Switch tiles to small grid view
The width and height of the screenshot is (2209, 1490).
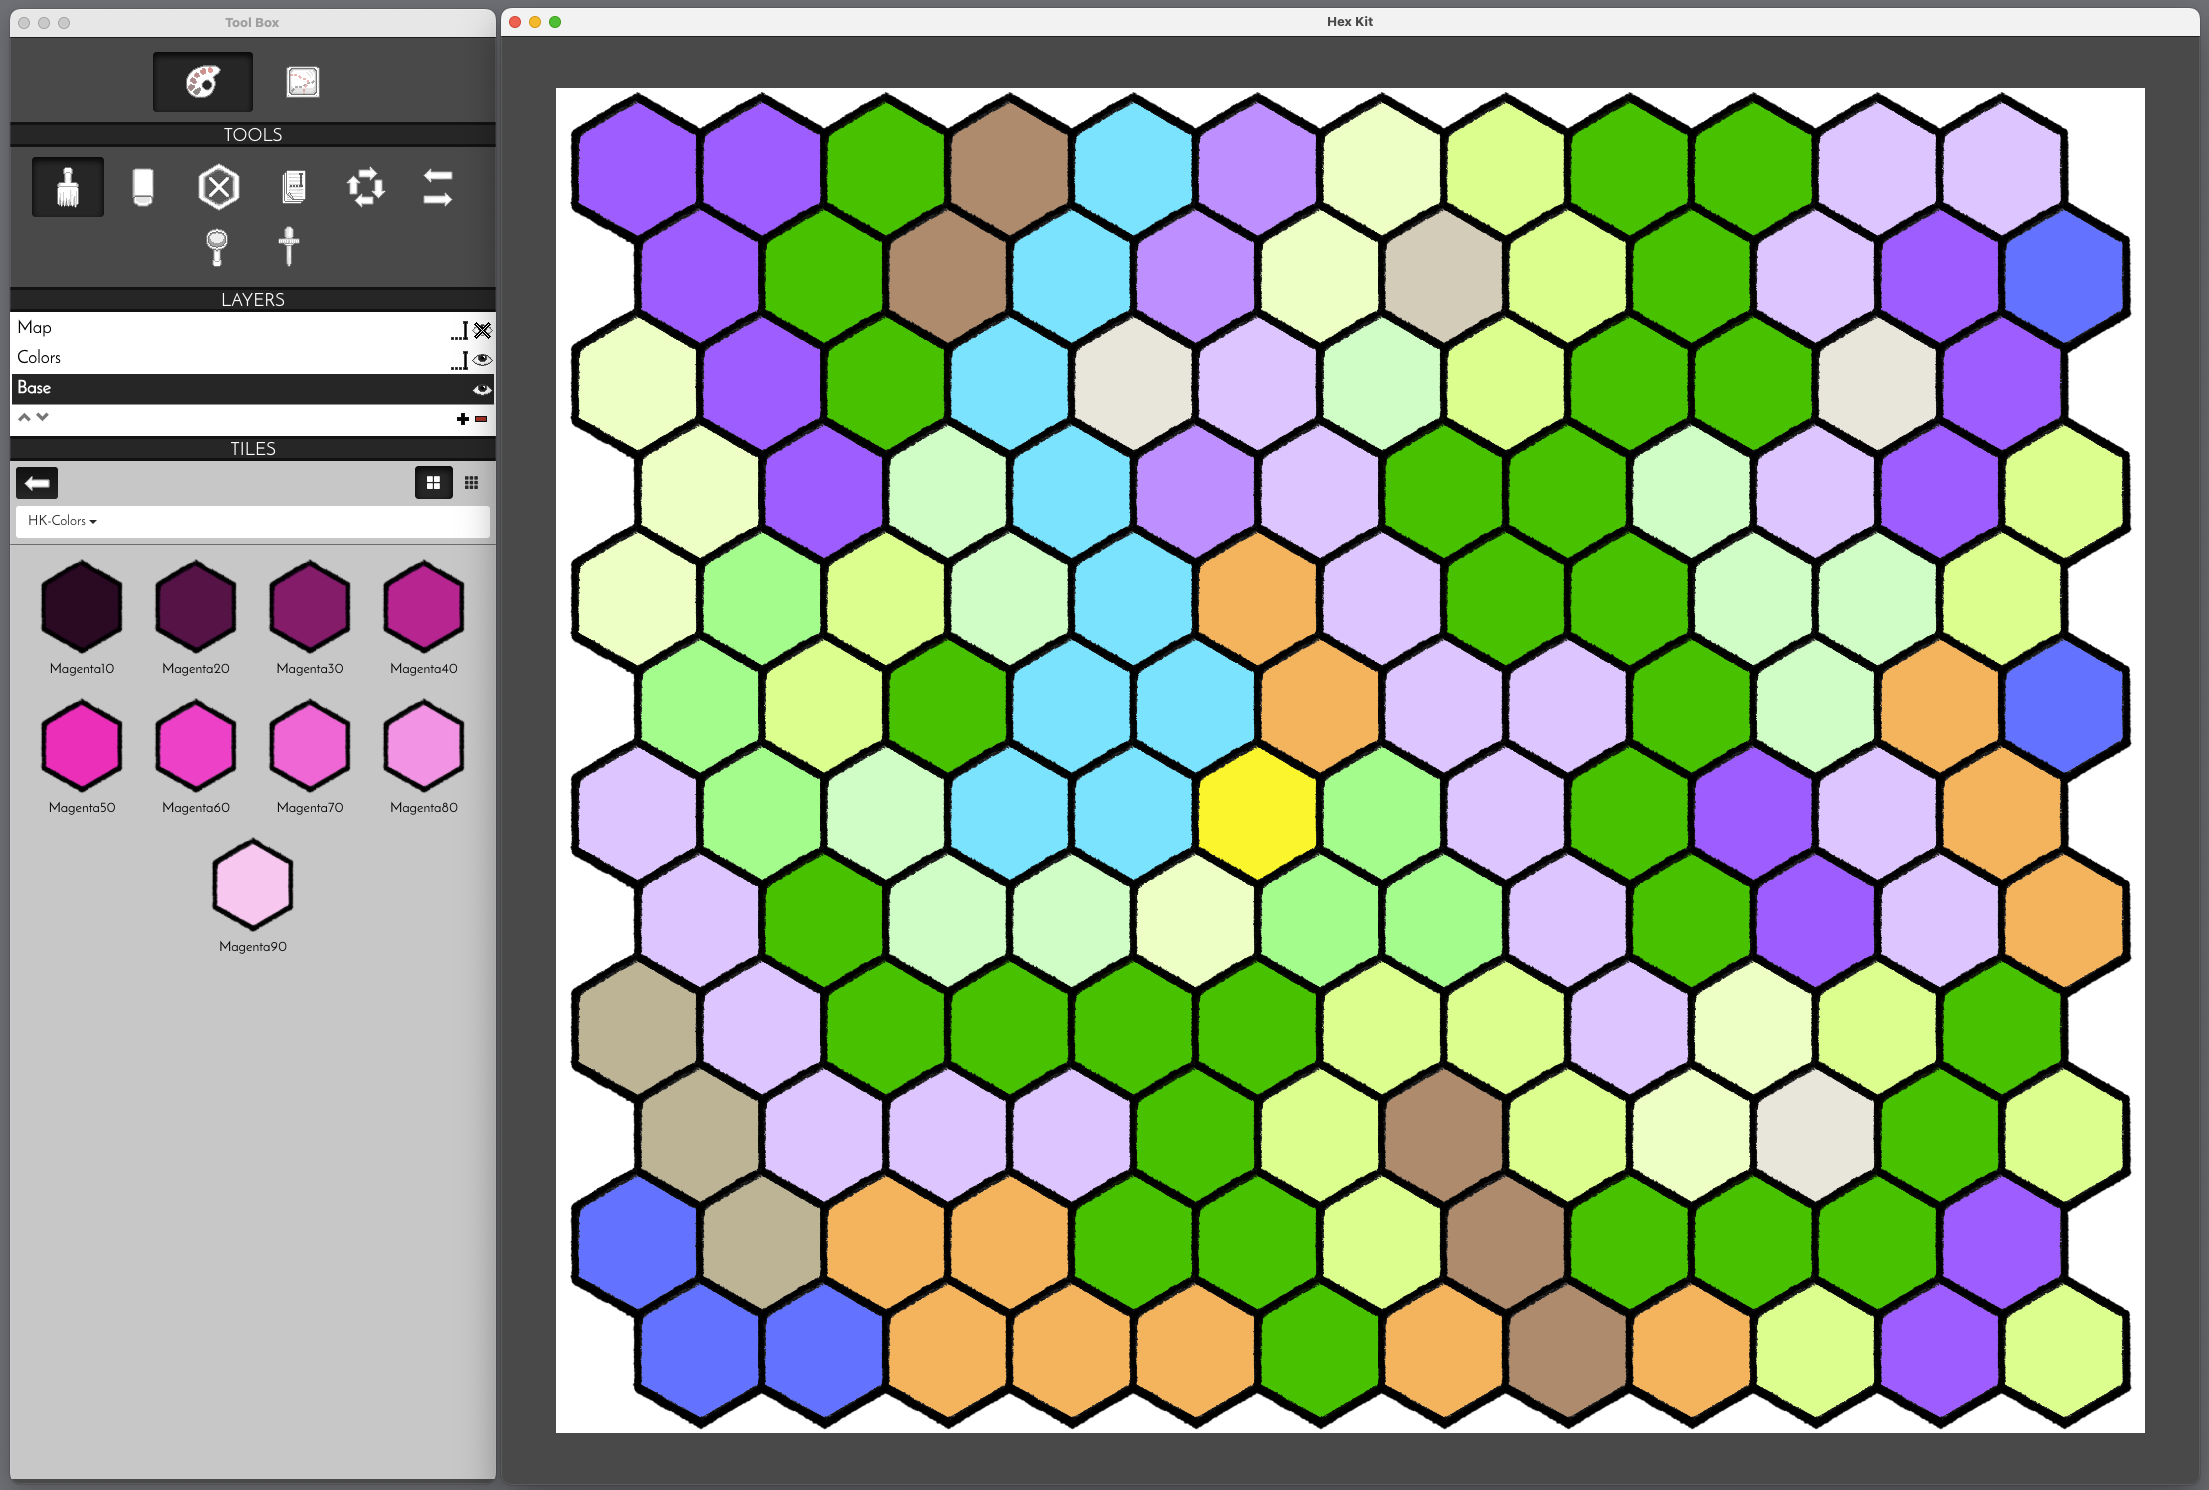pos(471,483)
